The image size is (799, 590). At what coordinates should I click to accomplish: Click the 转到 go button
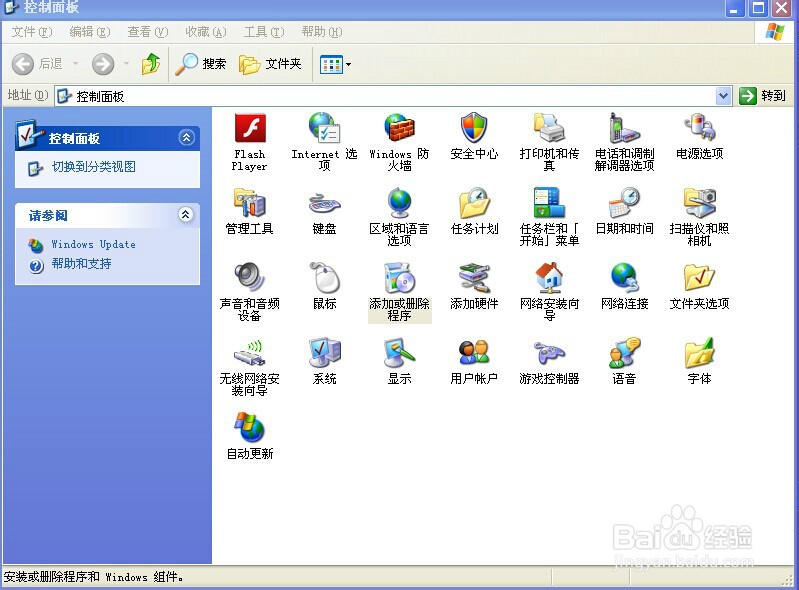point(763,96)
